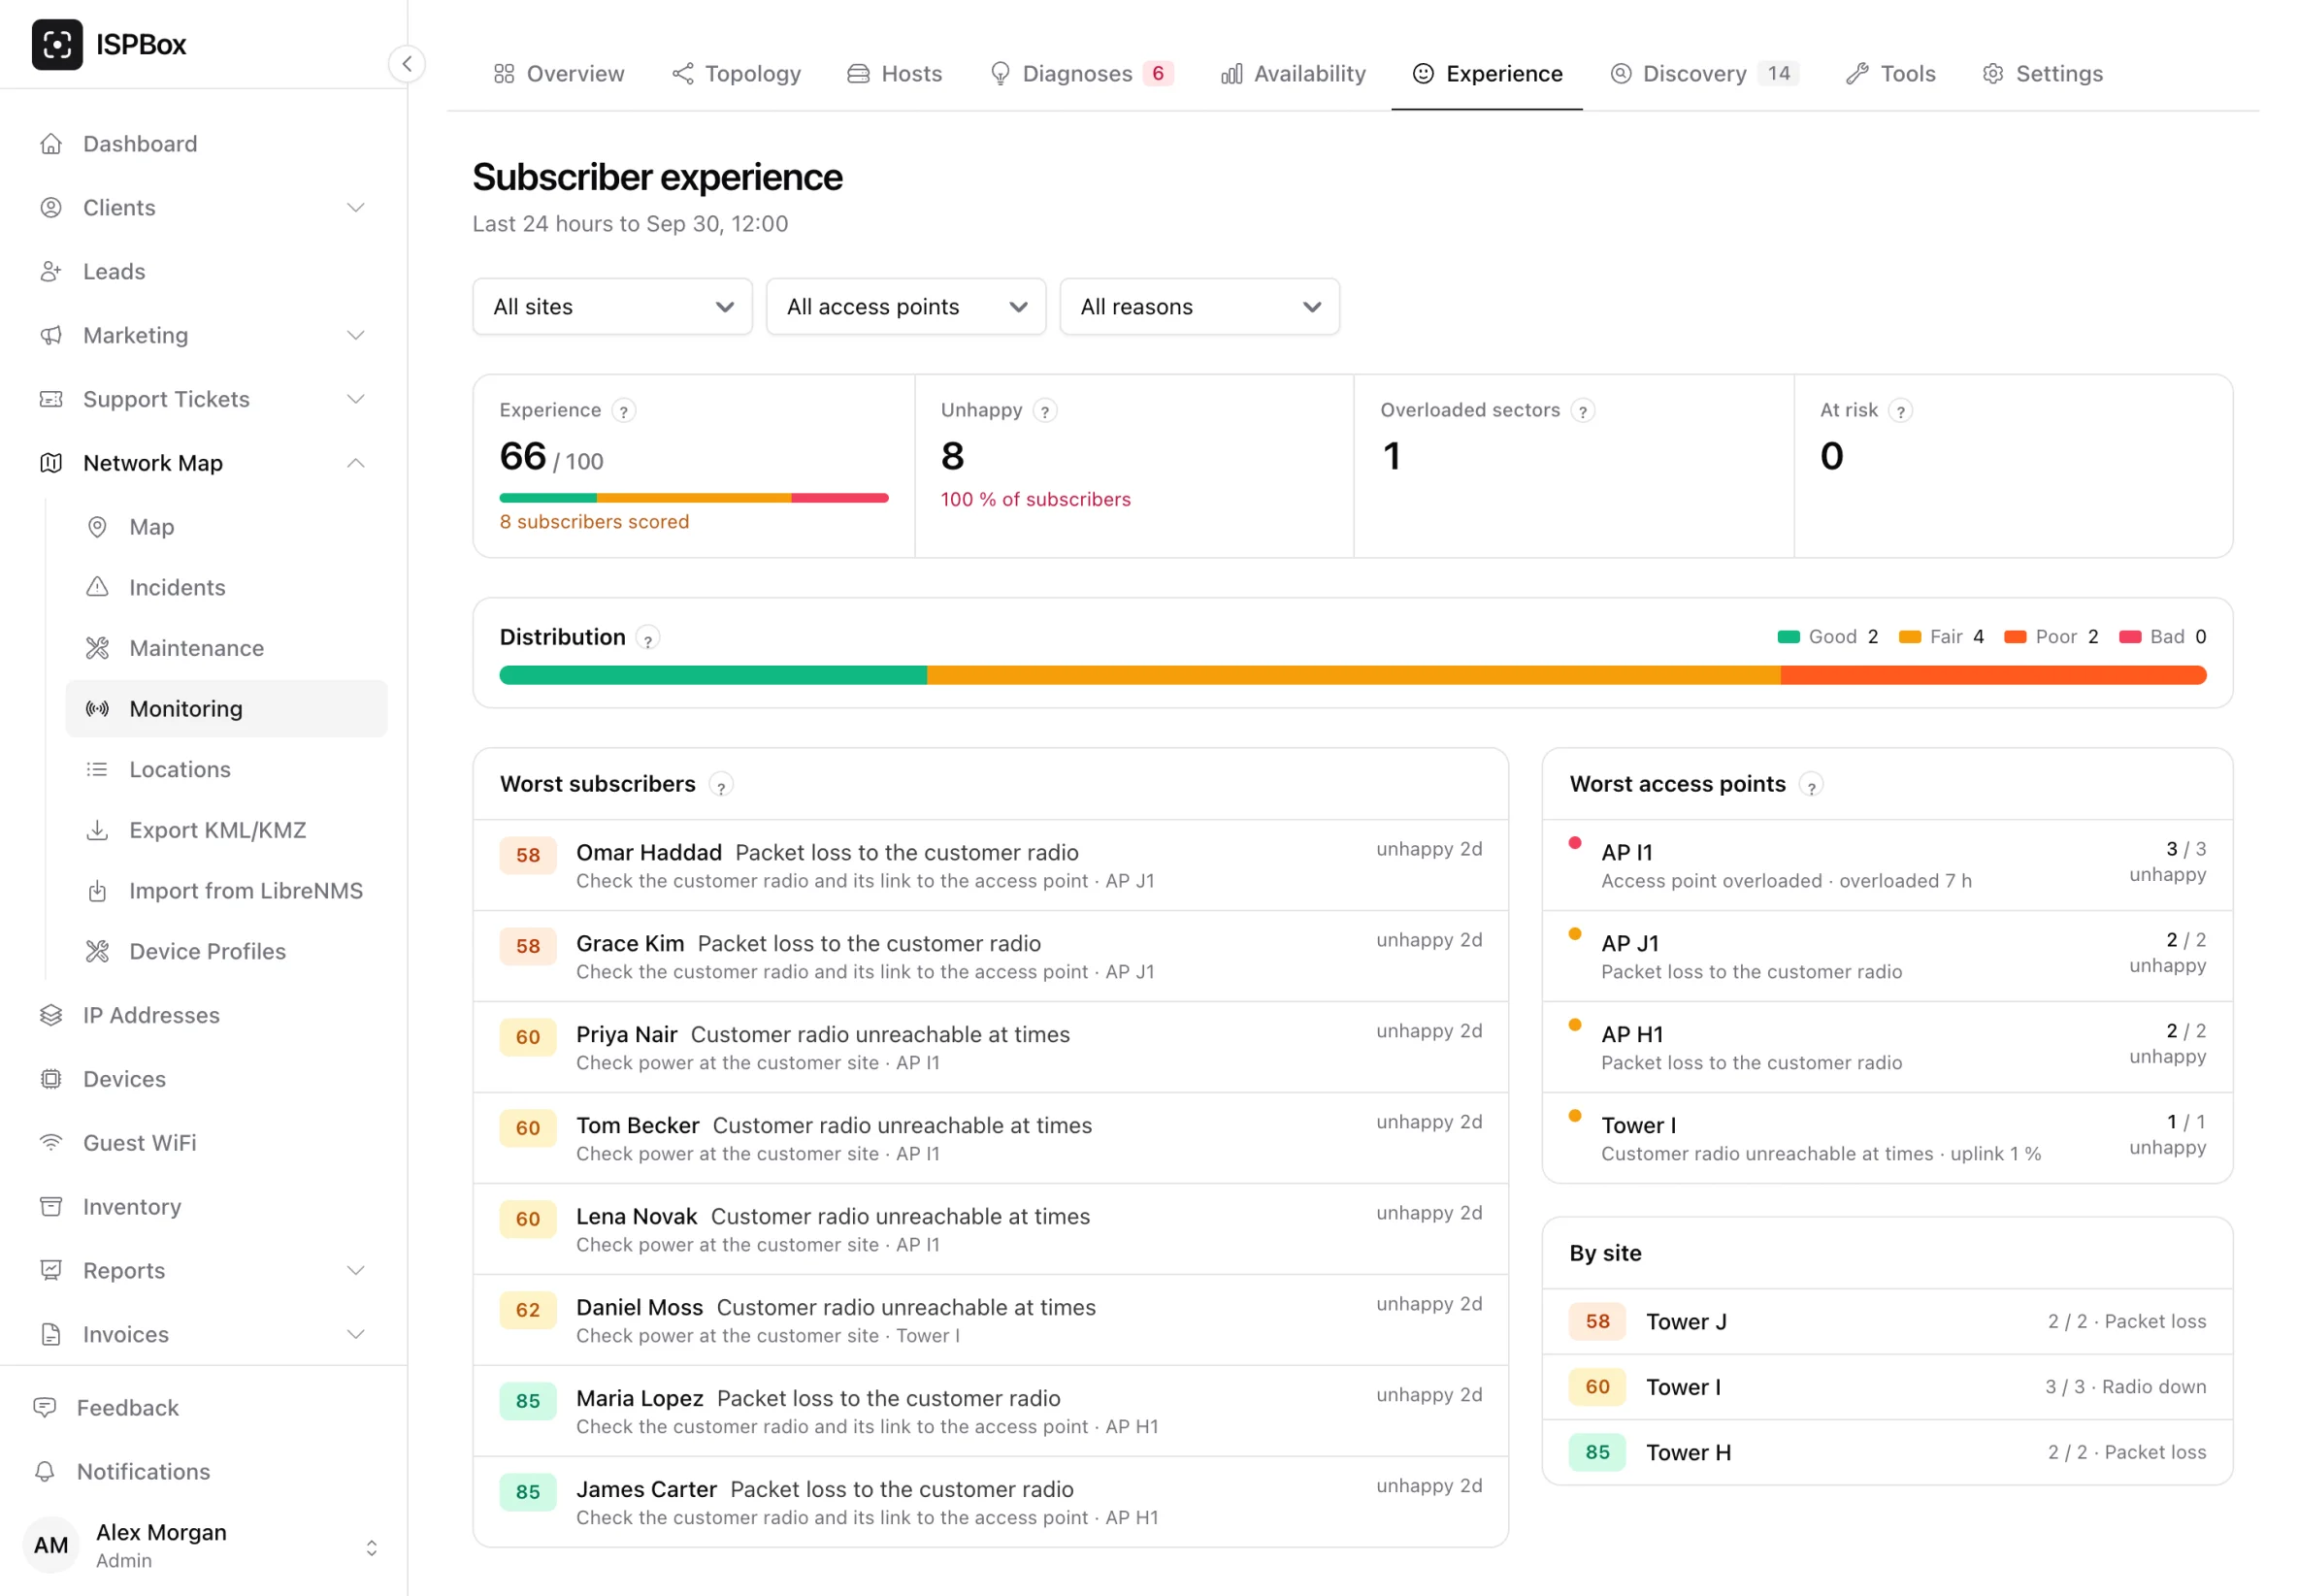
Task: Click the Device Profiles tools icon
Action: pyautogui.click(x=97, y=952)
